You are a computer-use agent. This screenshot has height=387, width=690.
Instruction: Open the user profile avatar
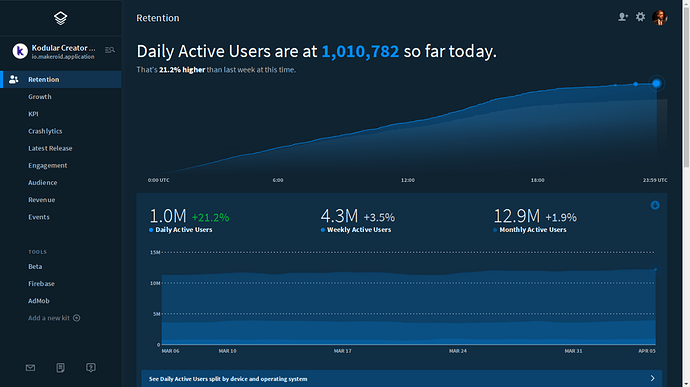click(660, 18)
